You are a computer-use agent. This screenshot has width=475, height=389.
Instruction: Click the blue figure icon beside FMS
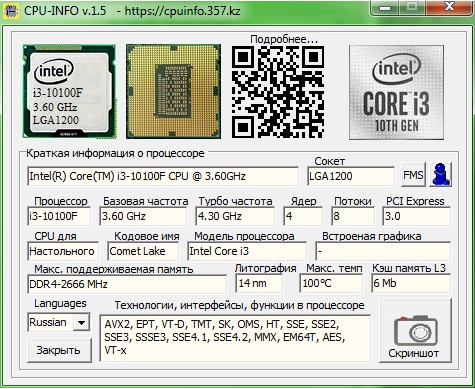coord(441,174)
